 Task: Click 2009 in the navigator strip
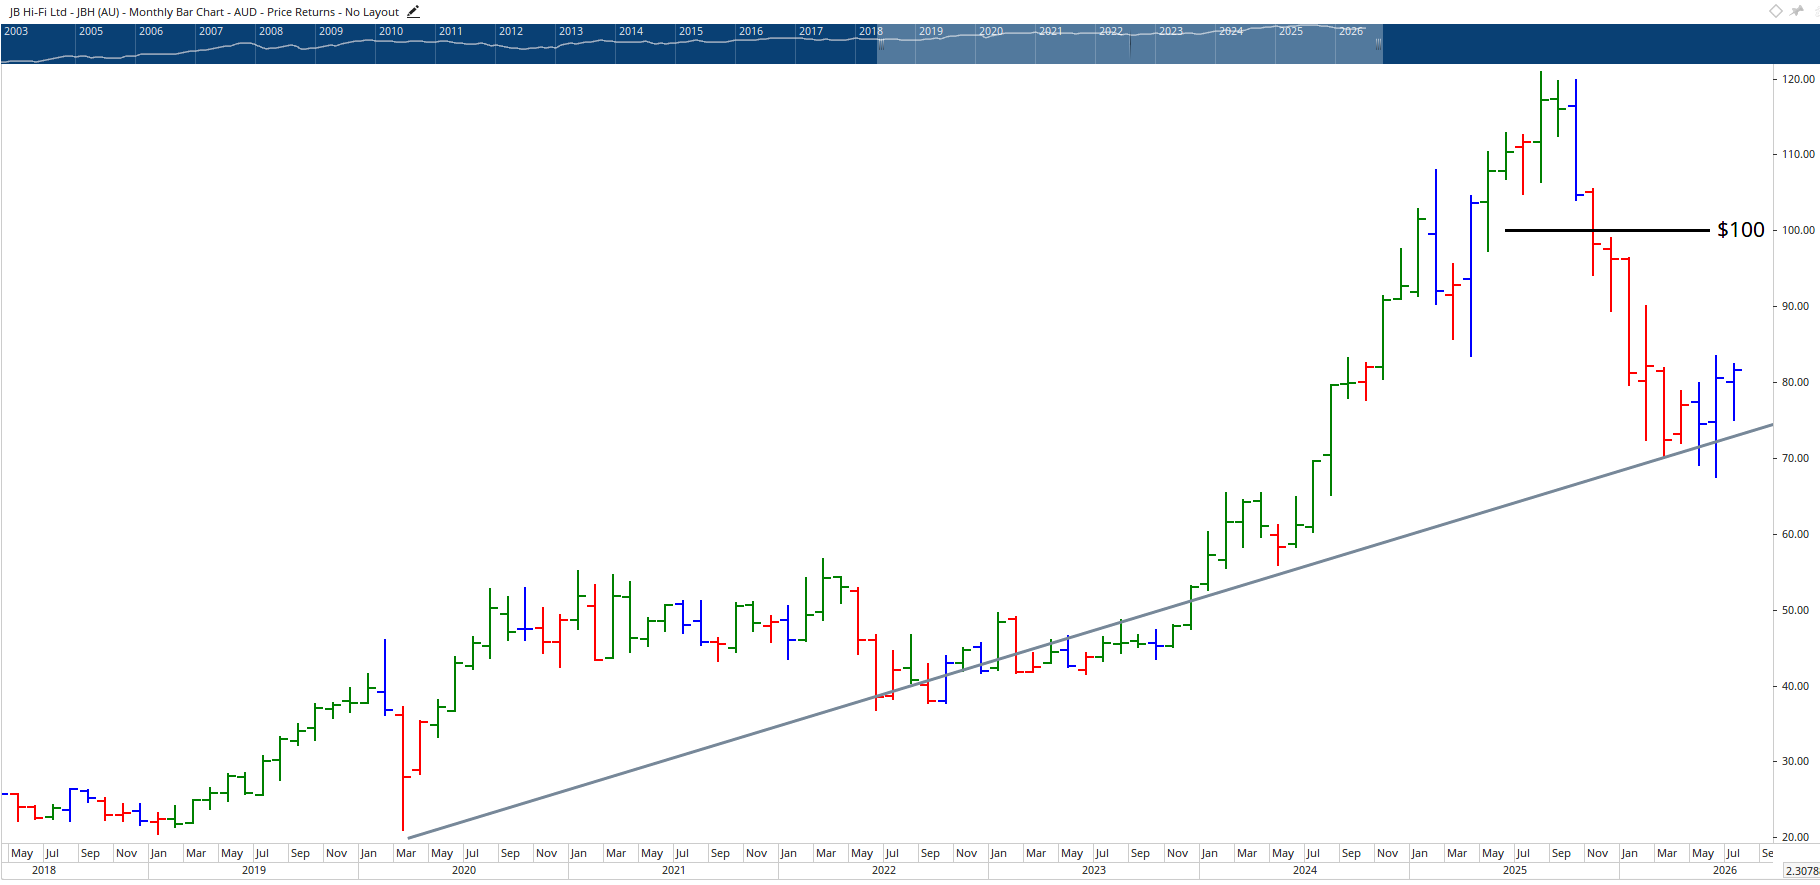coord(331,31)
